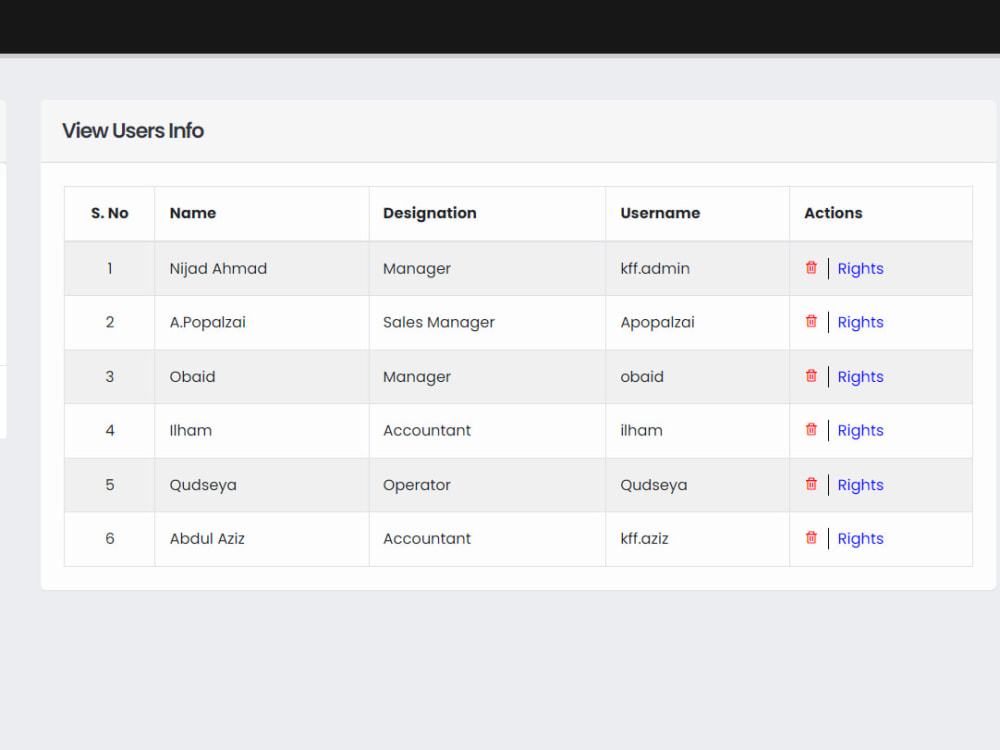Viewport: 1000px width, 750px height.
Task: Click serial number 5 cell
Action: (x=110, y=485)
